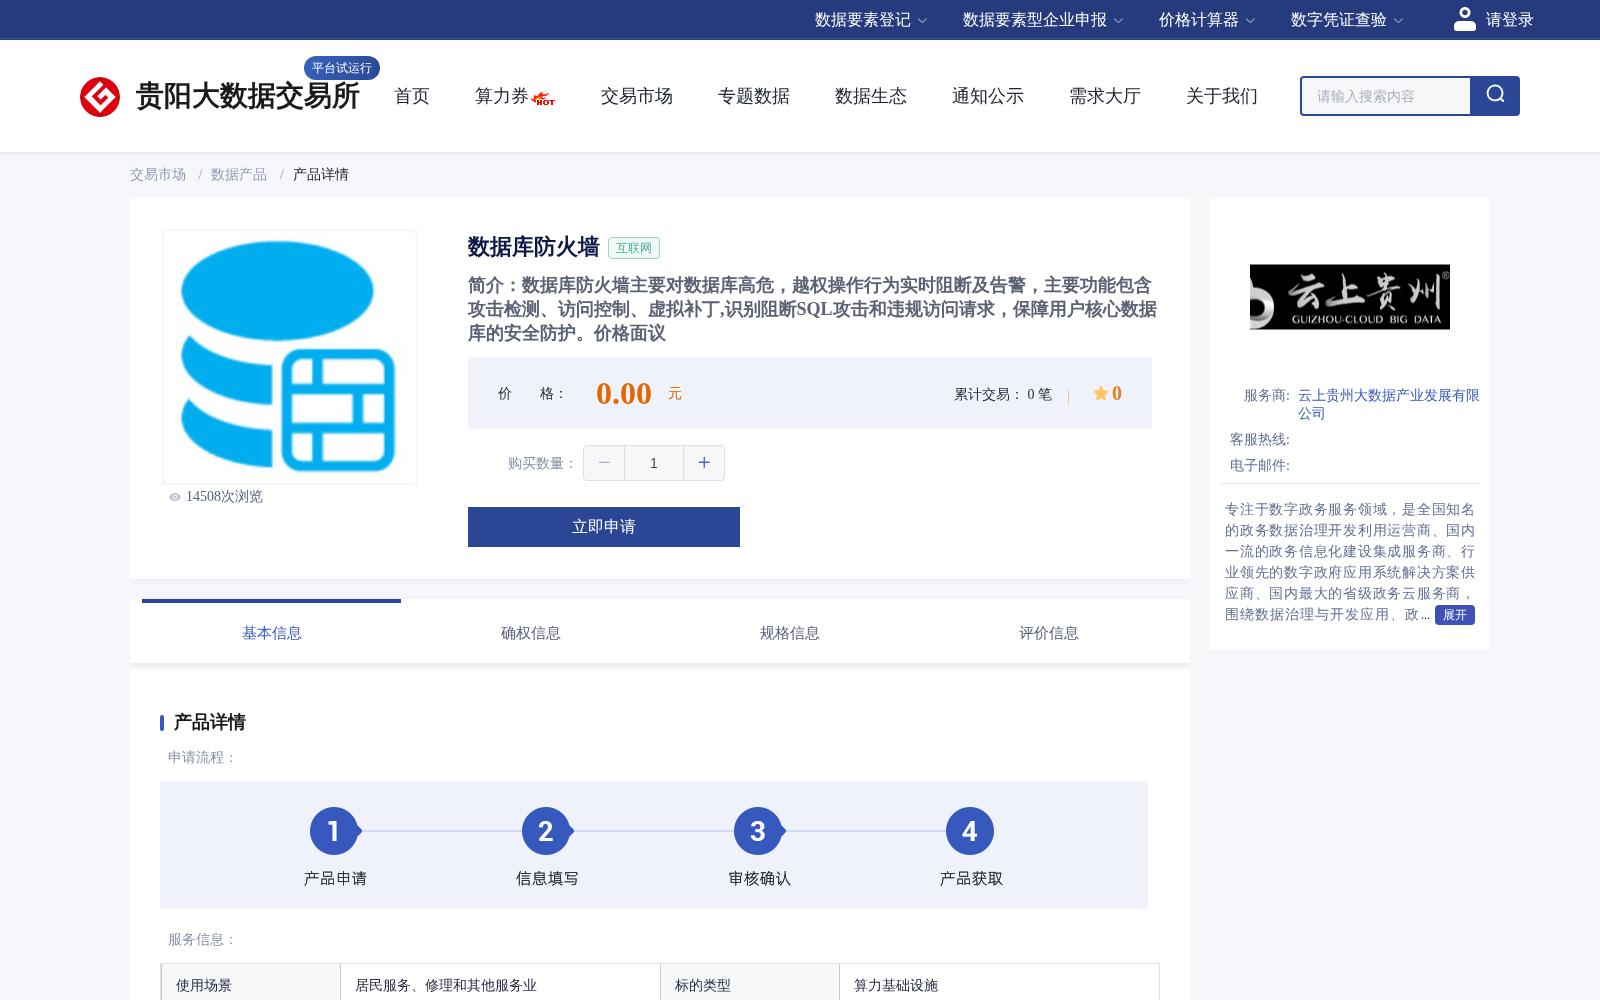
Task: Open 关于我们 navigation item
Action: pyautogui.click(x=1222, y=96)
